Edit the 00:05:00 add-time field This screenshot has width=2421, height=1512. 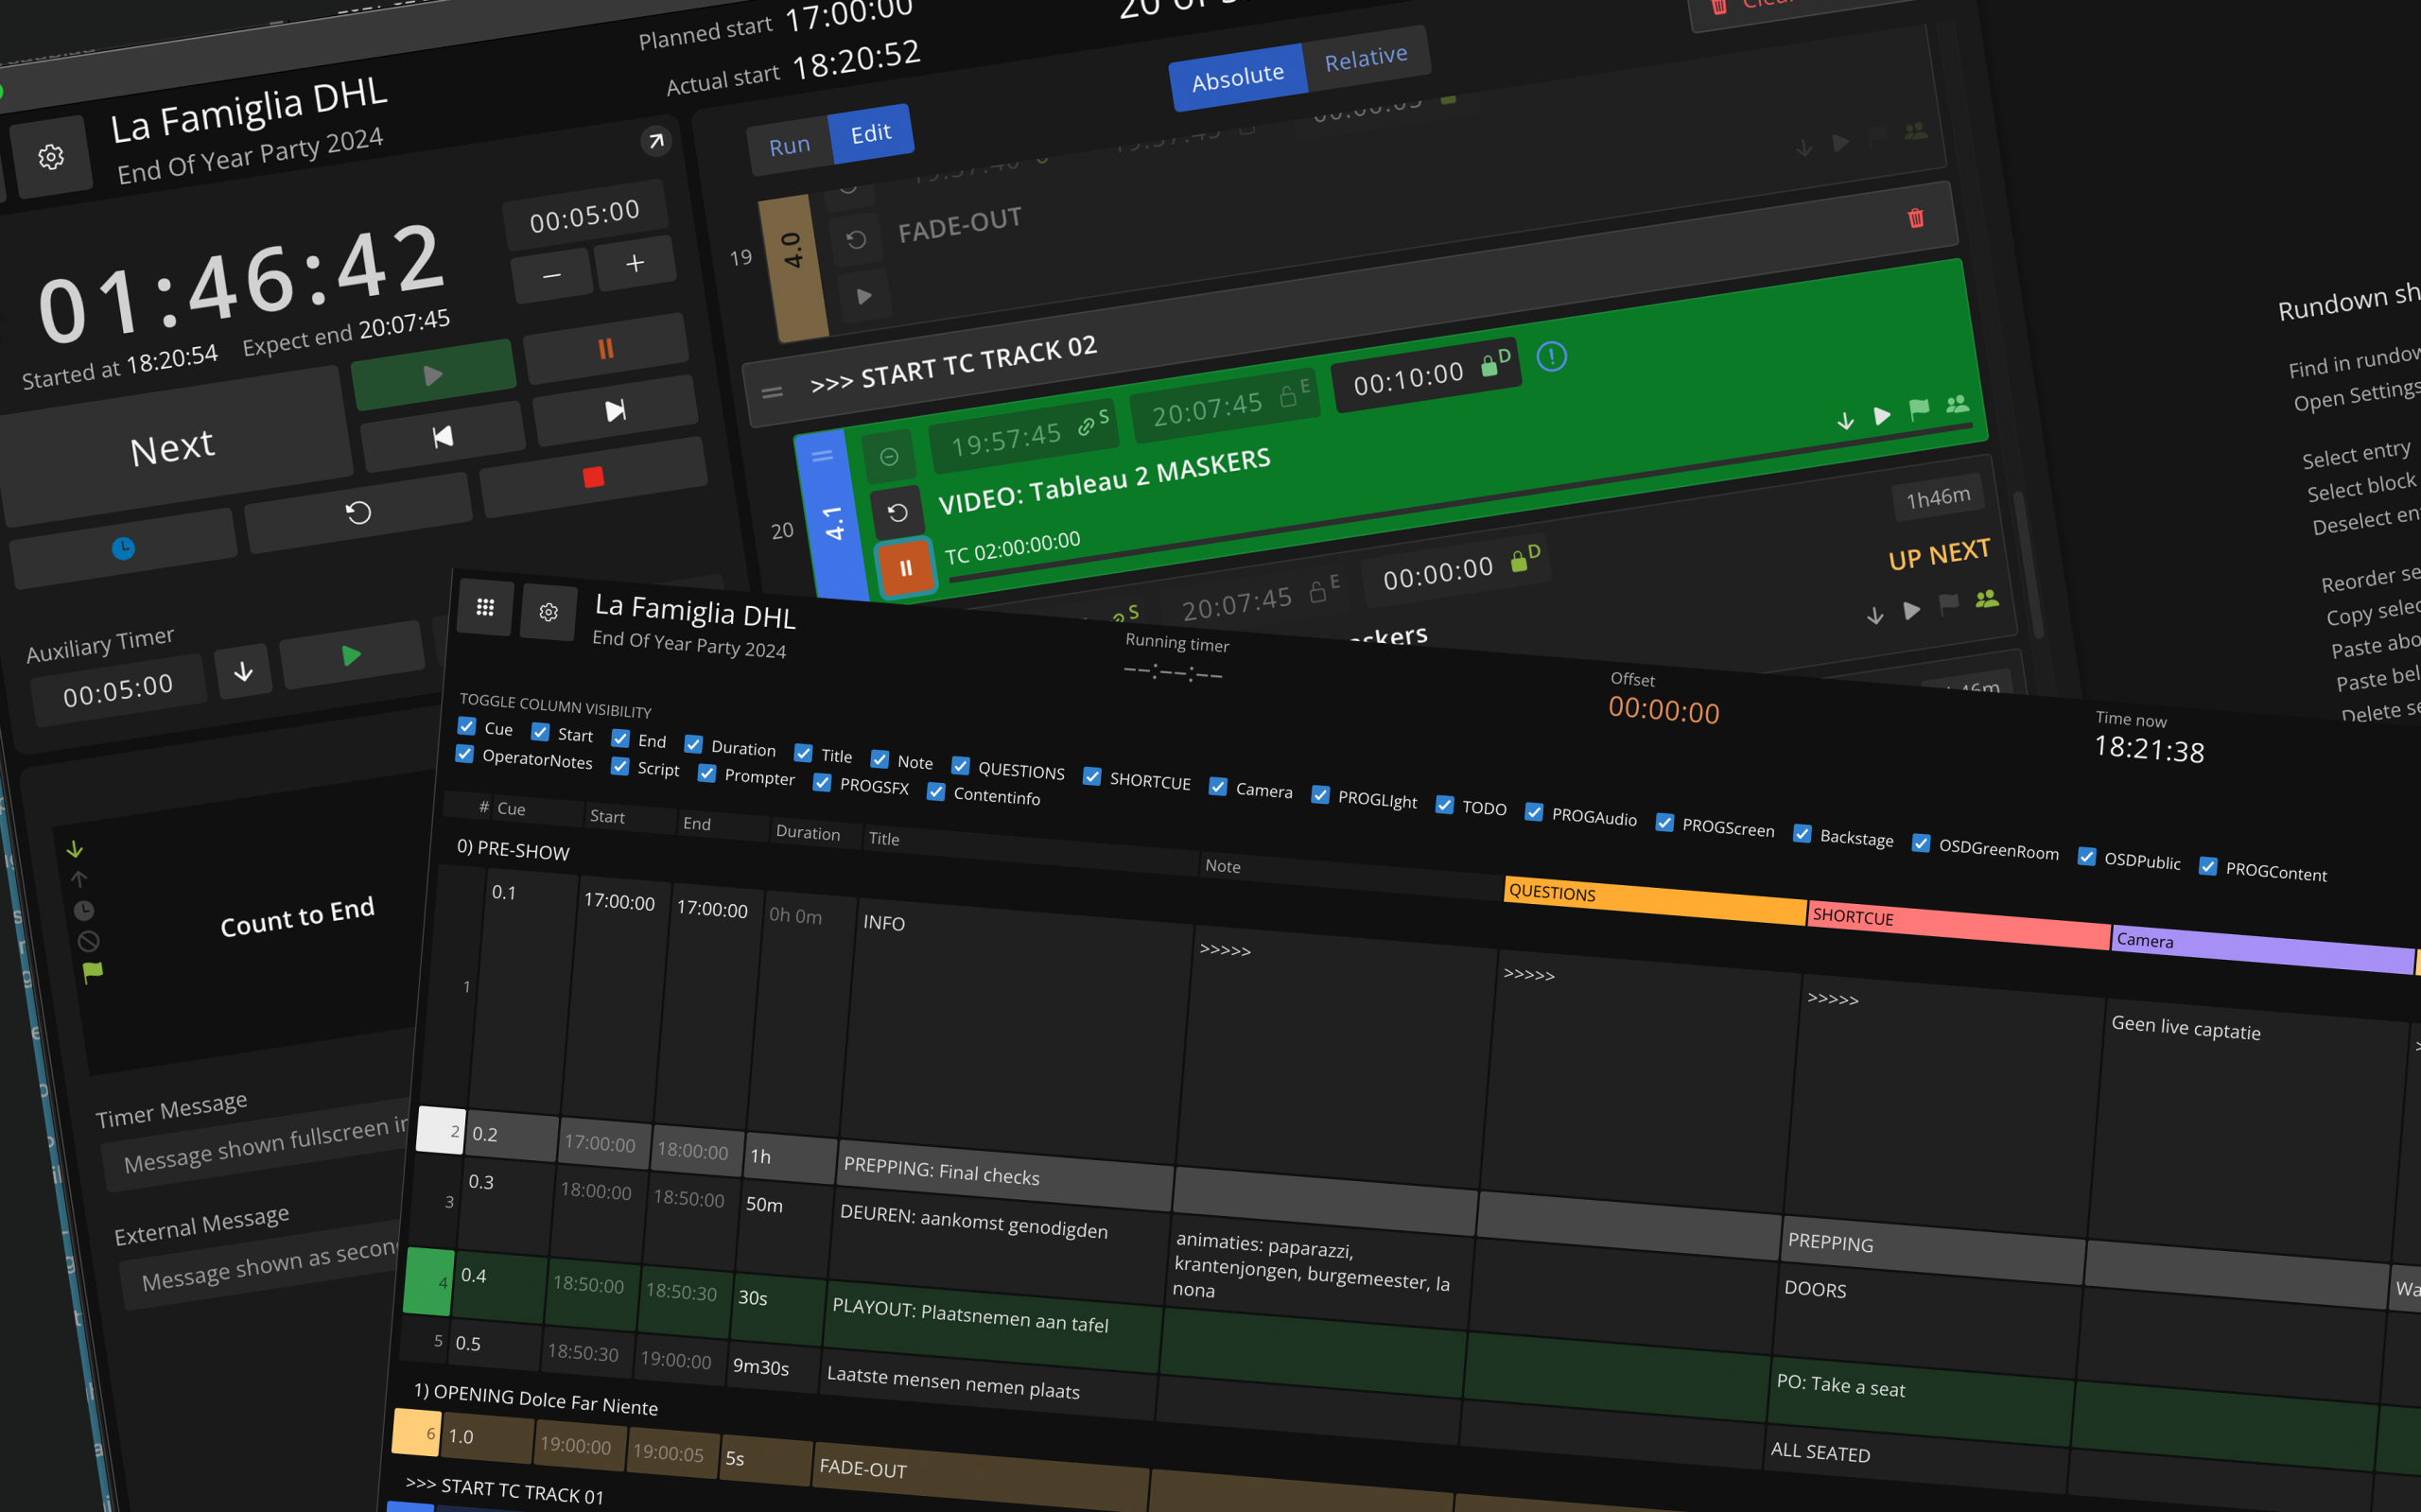tap(585, 214)
